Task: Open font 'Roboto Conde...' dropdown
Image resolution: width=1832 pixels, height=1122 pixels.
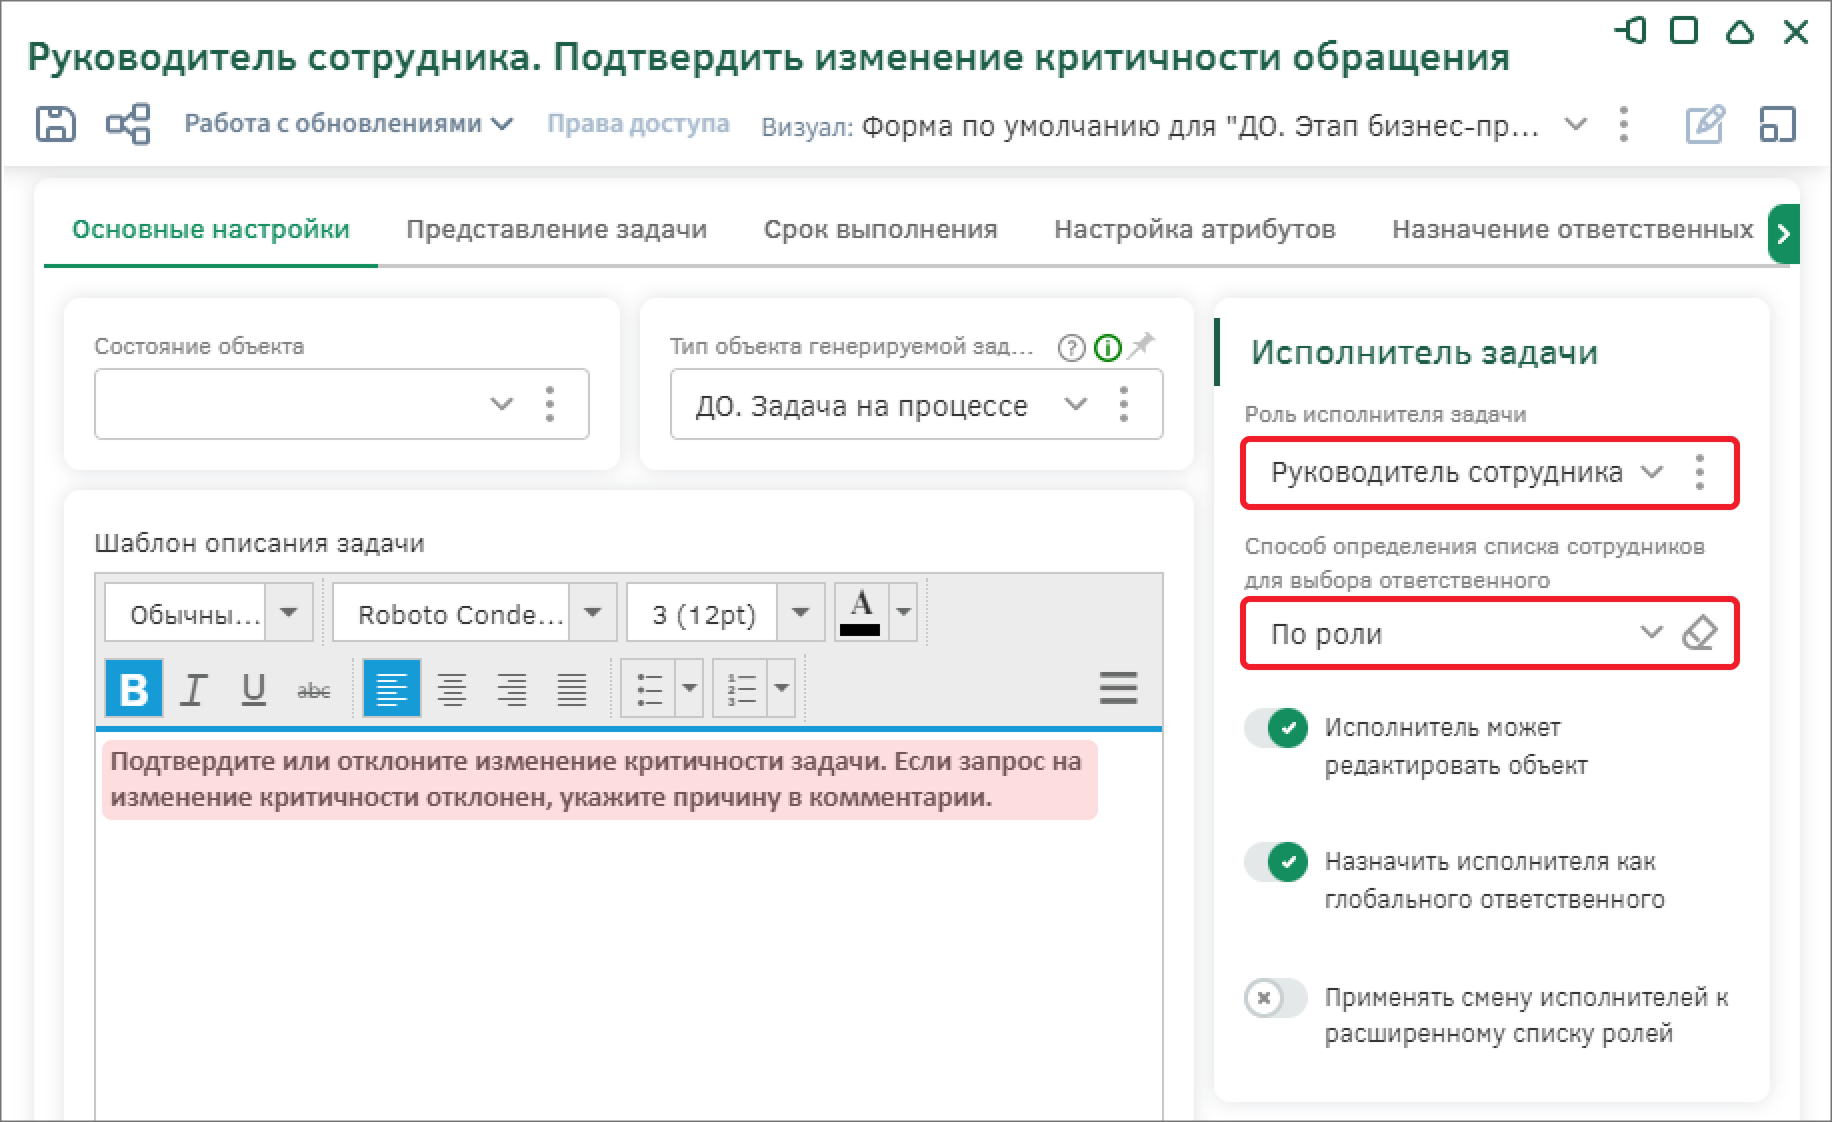Action: [x=593, y=612]
